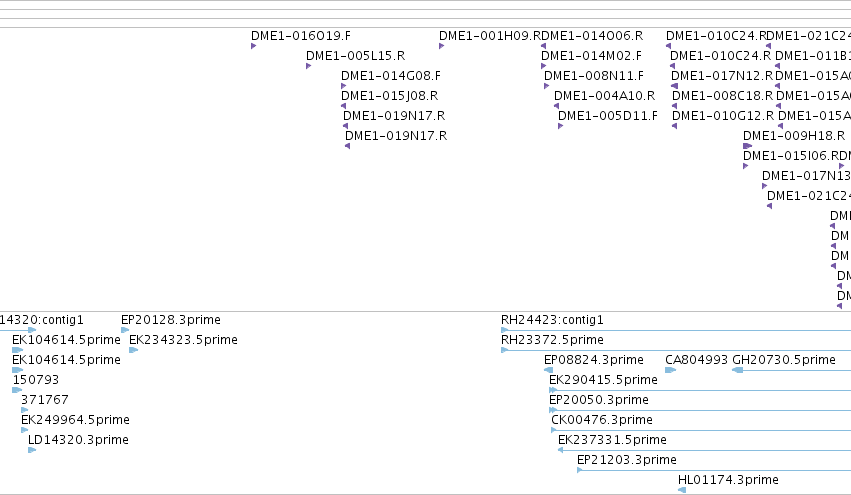The height and width of the screenshot is (495, 851).
Task: Select the EK237331.5prime label
Action: 612,440
